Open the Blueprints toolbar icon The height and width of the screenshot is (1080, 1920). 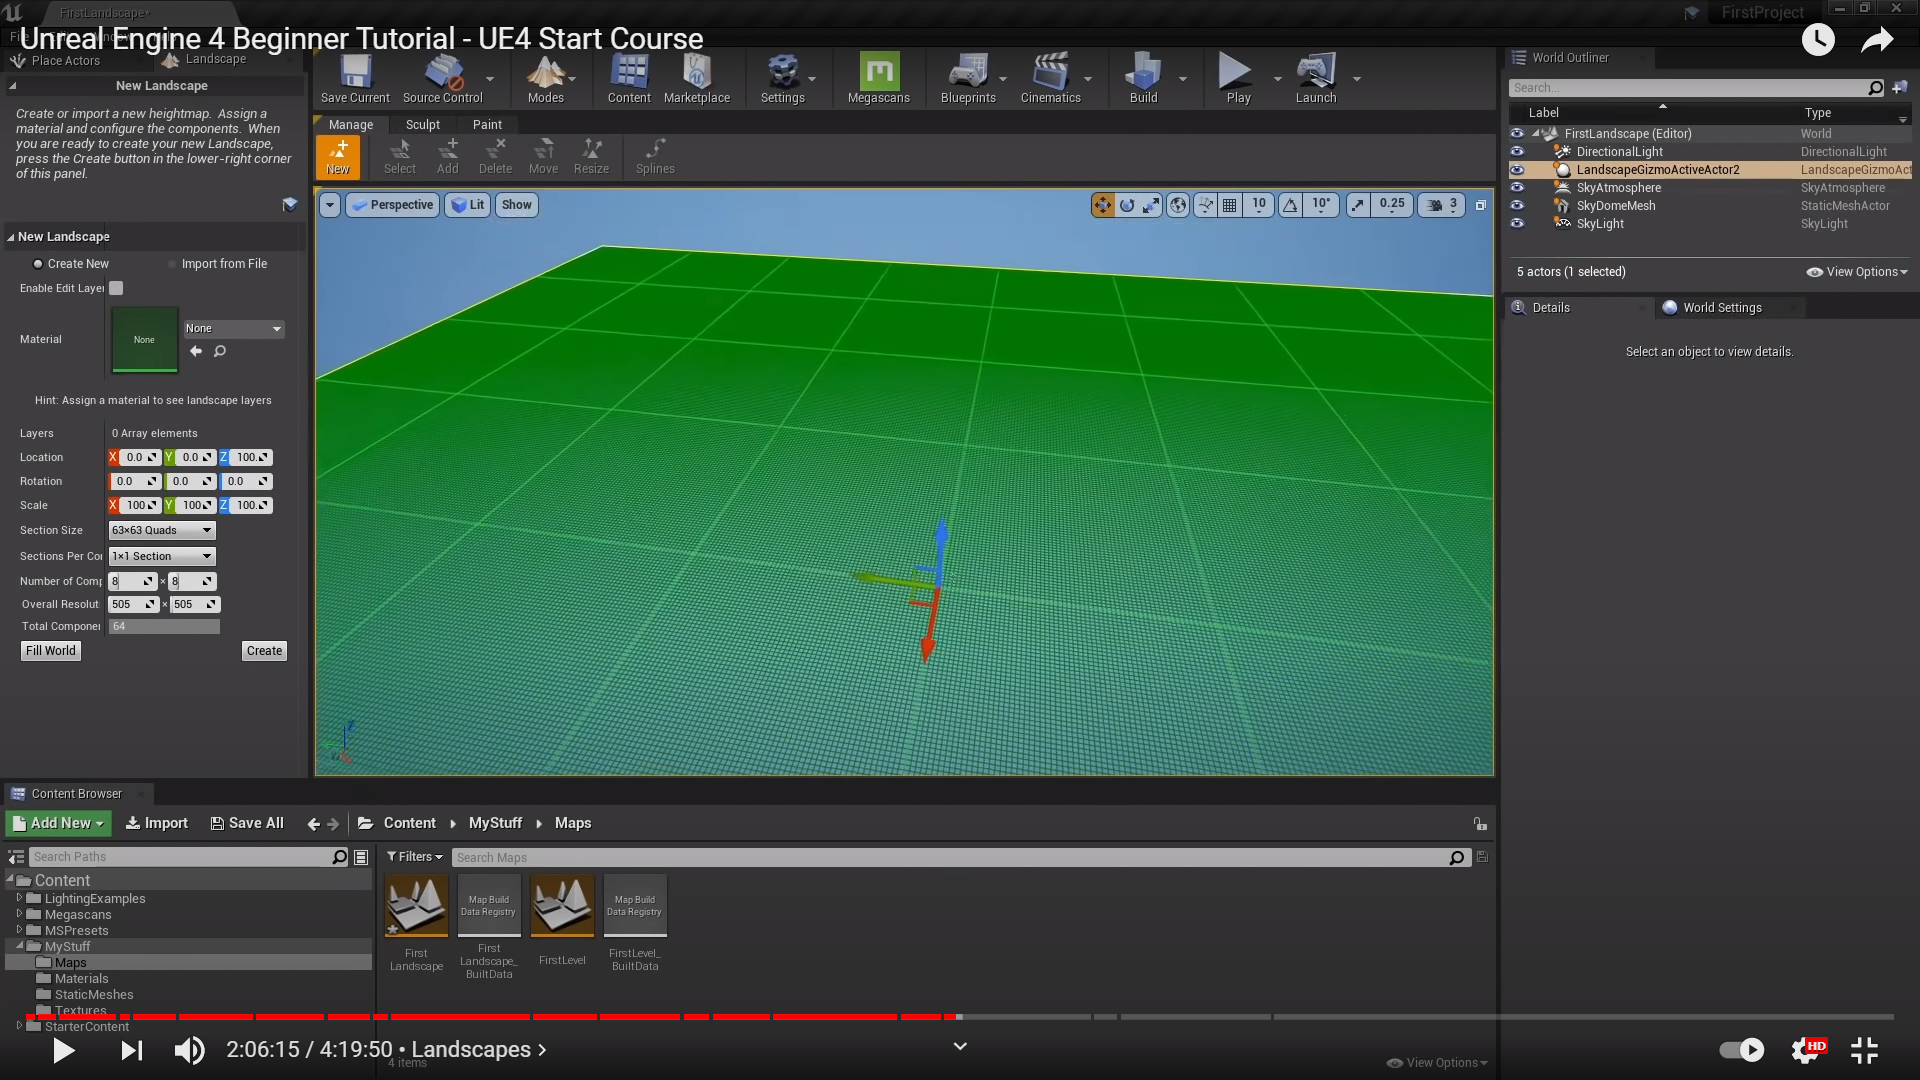pos(967,78)
